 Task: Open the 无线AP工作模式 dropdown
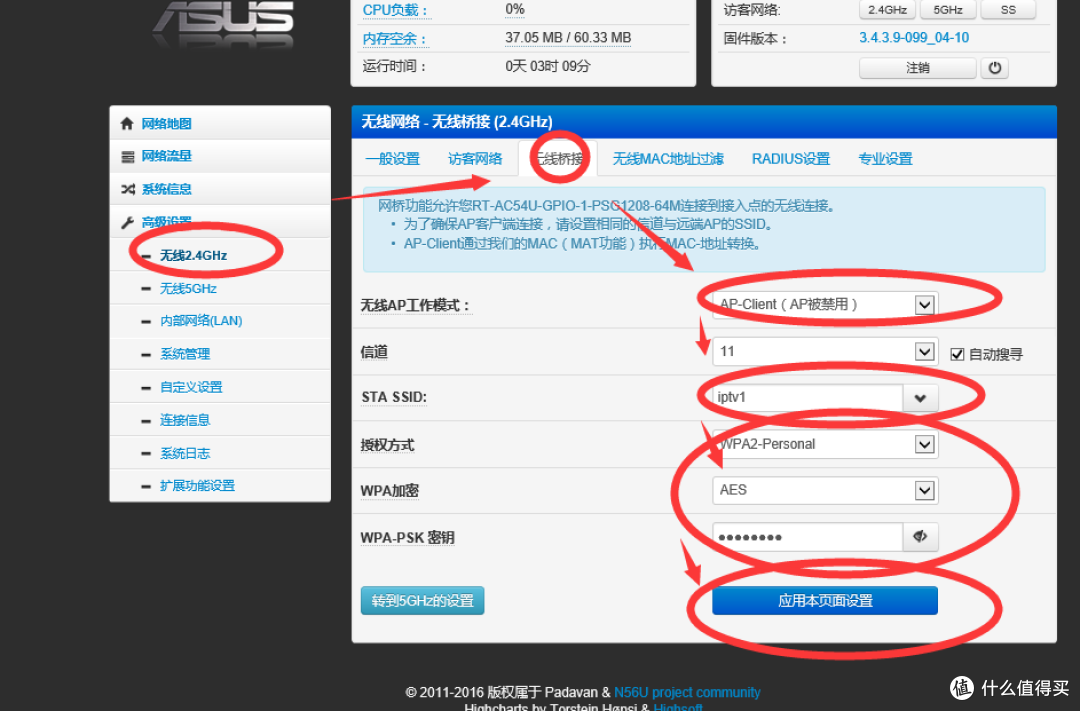tap(824, 305)
